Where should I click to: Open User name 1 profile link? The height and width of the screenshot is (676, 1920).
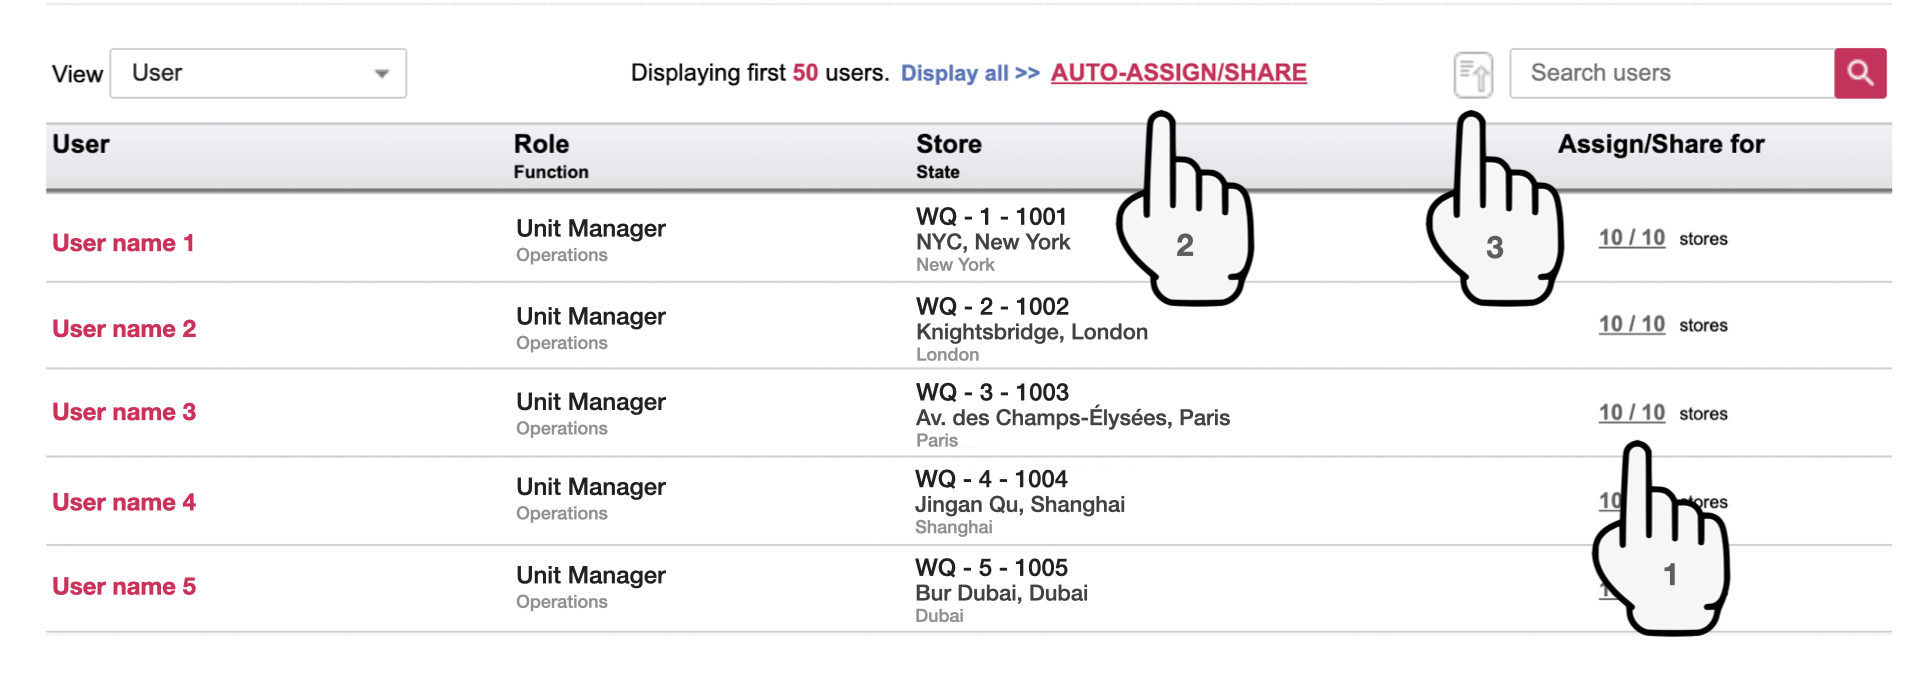pyautogui.click(x=123, y=243)
